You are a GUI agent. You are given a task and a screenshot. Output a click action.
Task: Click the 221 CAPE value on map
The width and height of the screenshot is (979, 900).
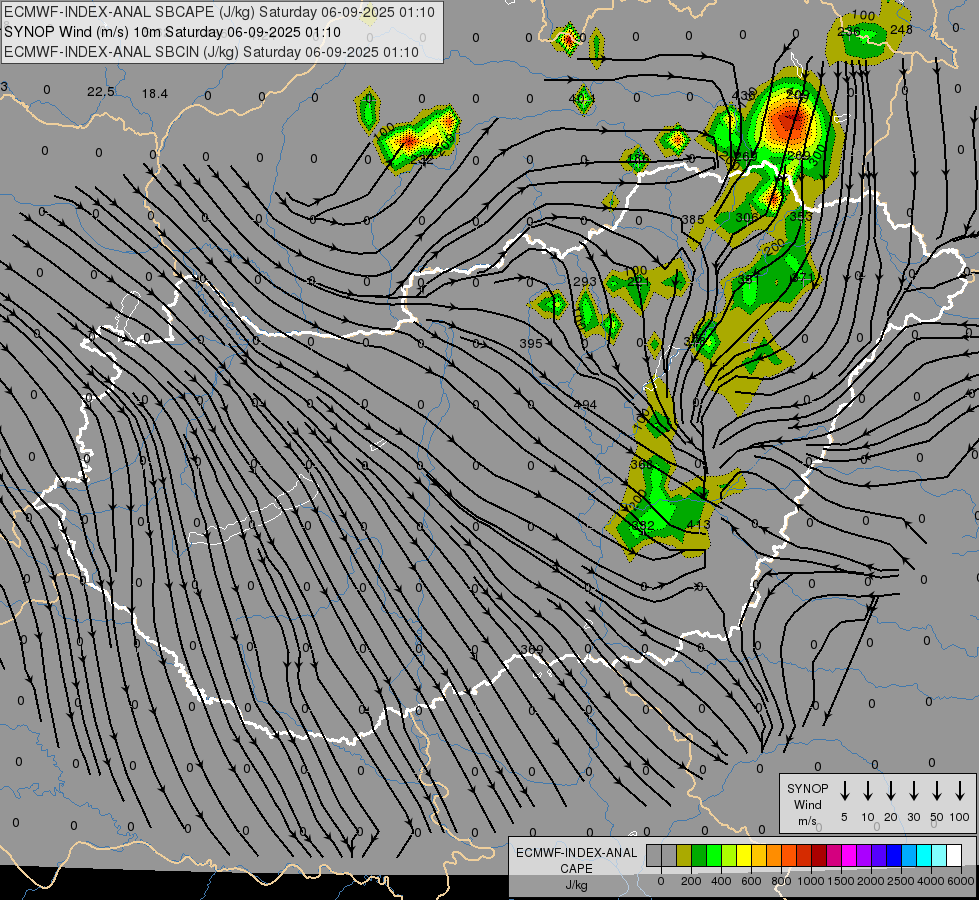click(x=638, y=282)
